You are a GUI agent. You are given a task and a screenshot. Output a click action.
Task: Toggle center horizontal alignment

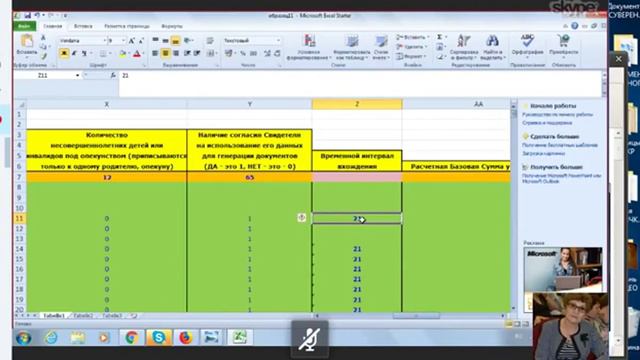tap(165, 53)
